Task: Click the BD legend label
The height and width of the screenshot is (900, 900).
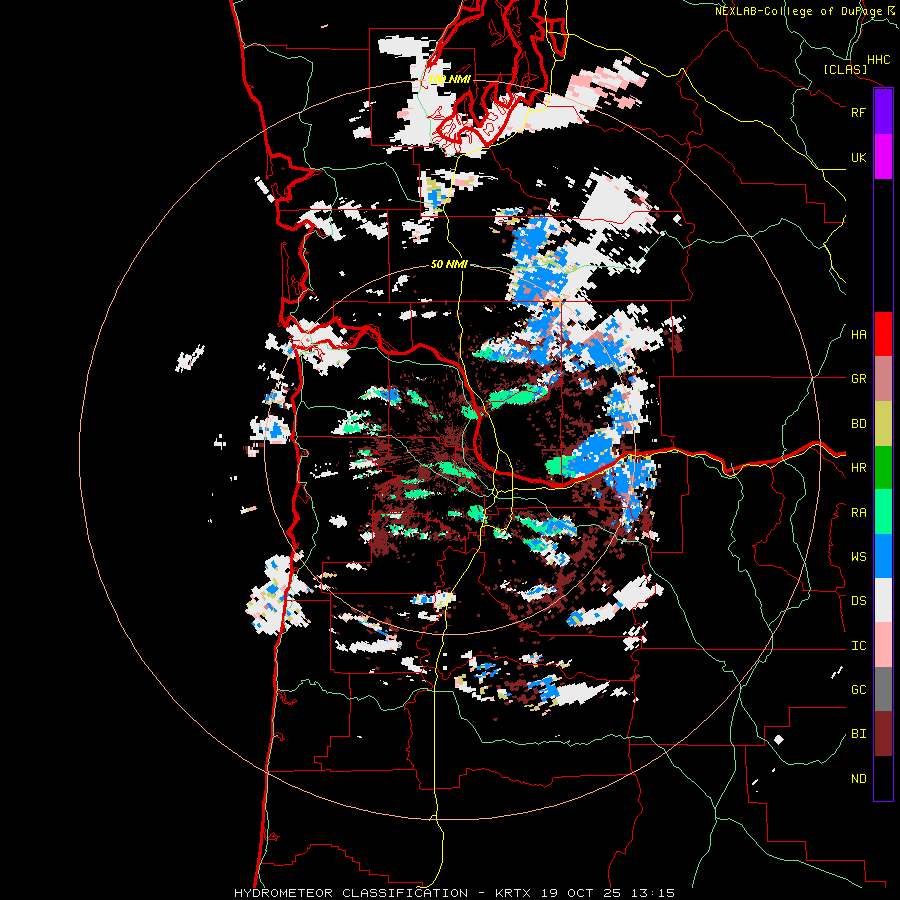Action: pos(858,424)
